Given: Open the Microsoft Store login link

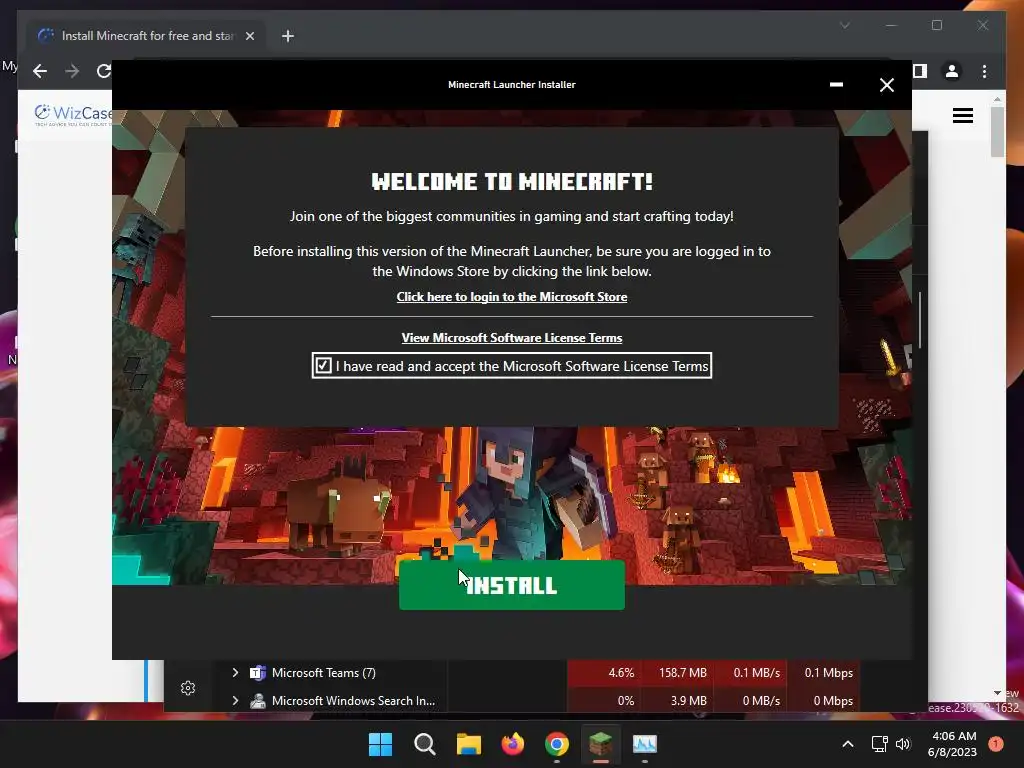Looking at the screenshot, I should pyautogui.click(x=511, y=296).
